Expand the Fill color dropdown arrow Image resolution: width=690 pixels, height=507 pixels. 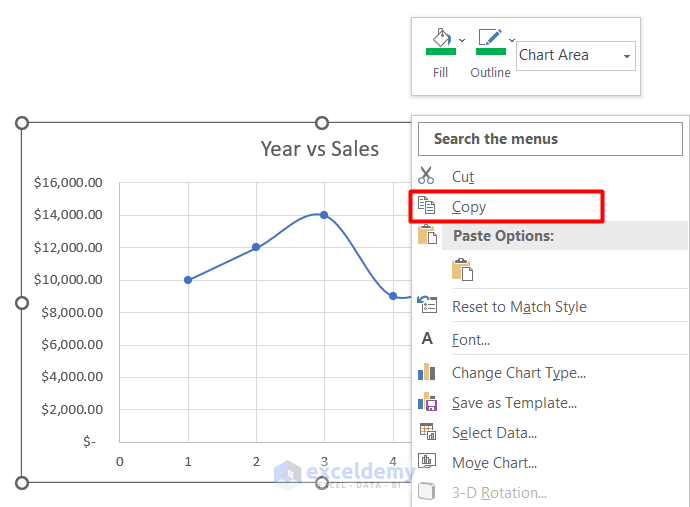coord(462,40)
